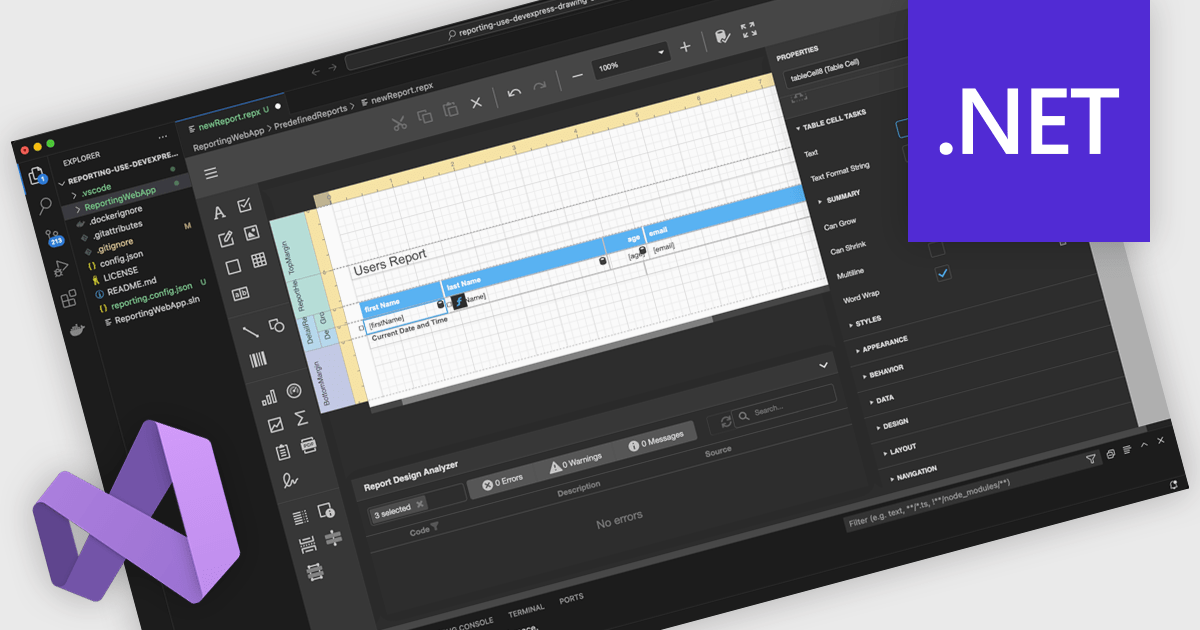Pick the Barcode control from toolbox
Screen dimensions: 1200x630
pyautogui.click(x=257, y=362)
